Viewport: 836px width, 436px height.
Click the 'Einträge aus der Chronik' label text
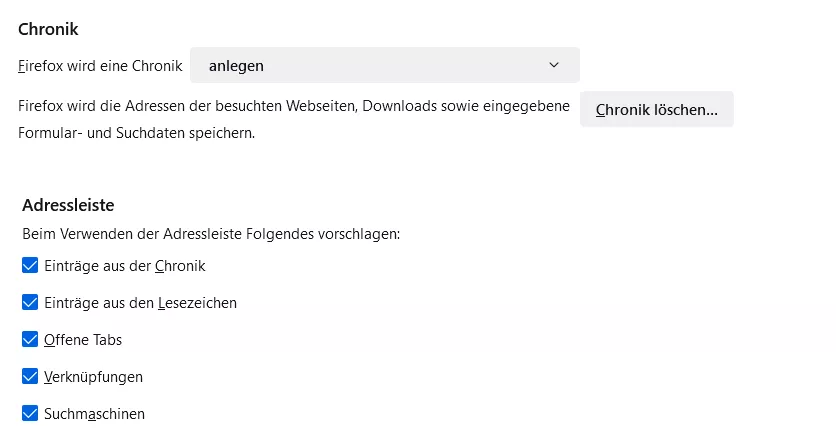[125, 266]
